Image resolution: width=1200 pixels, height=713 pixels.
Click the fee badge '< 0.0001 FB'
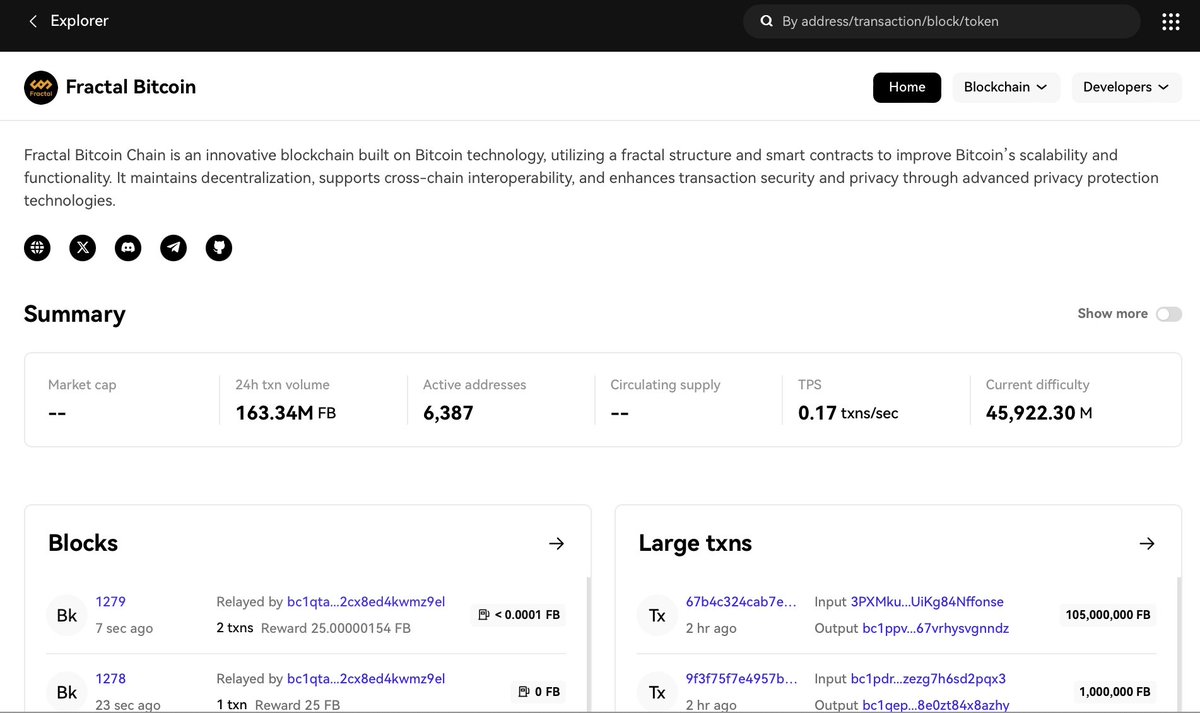(518, 615)
